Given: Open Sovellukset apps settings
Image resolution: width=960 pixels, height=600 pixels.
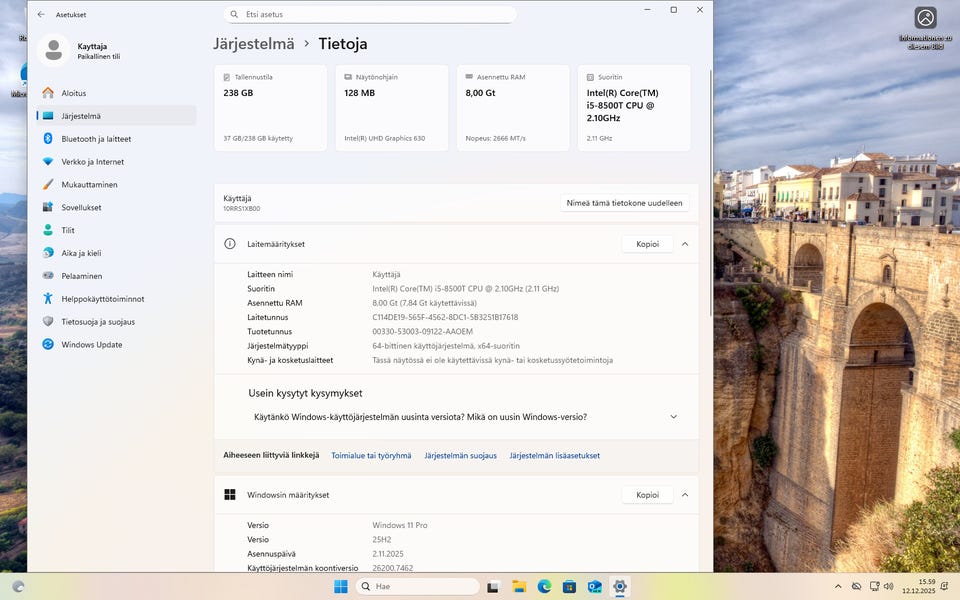Looking at the screenshot, I should tap(116, 208).
